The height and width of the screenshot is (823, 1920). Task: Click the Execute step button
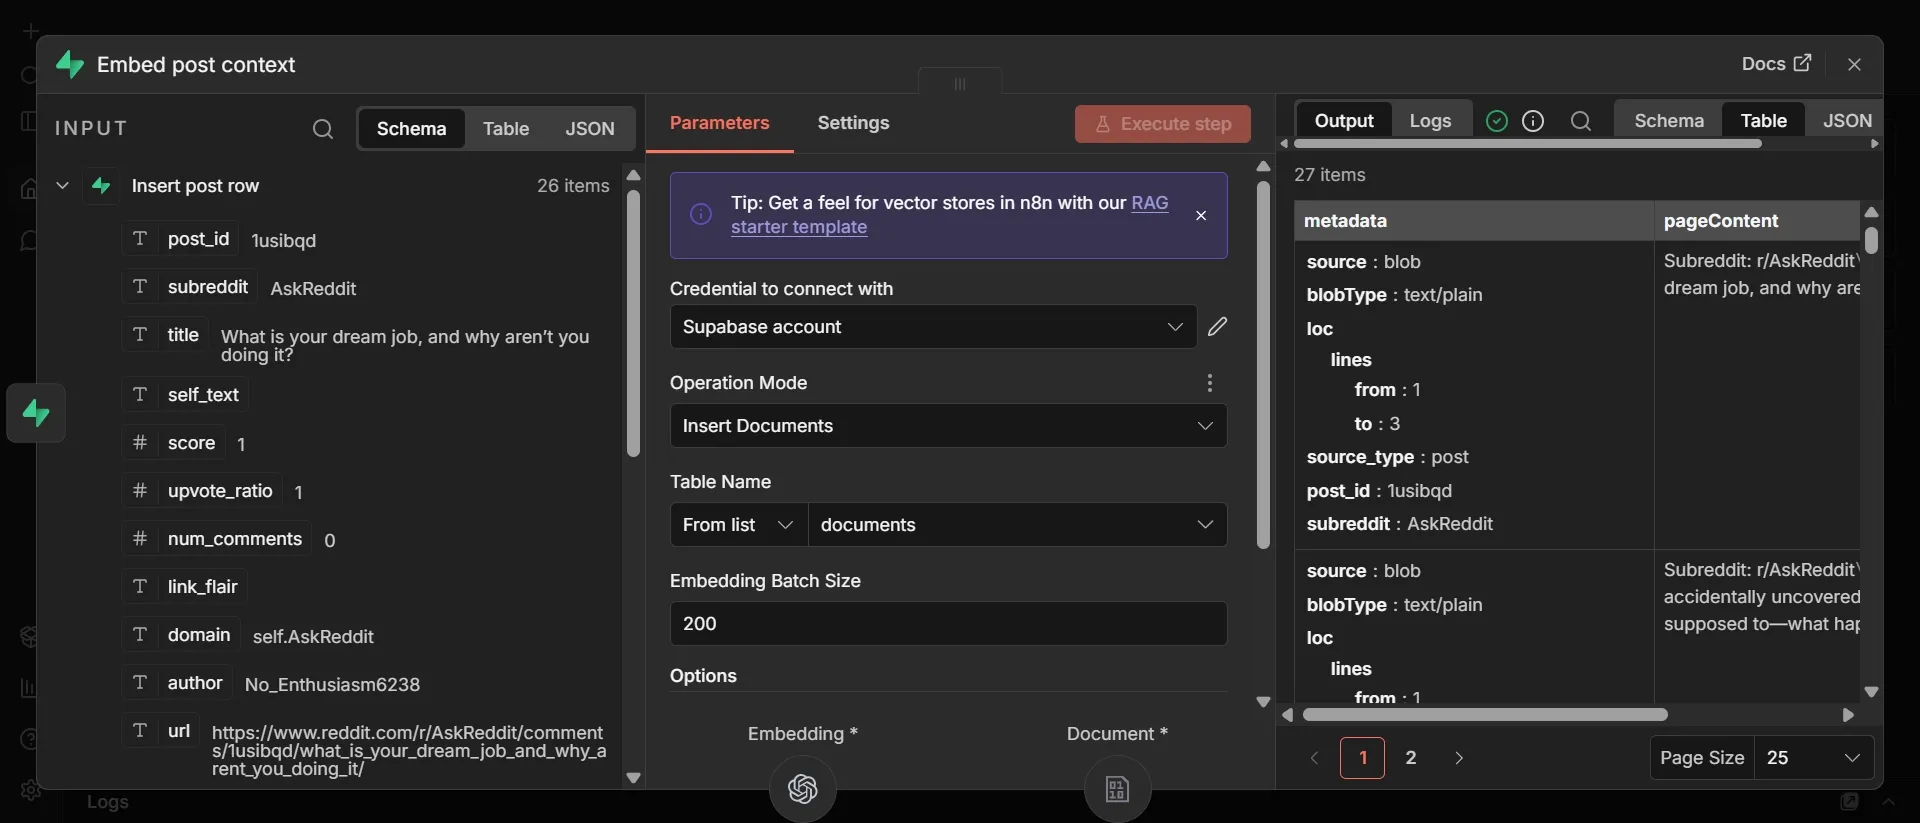(1163, 124)
